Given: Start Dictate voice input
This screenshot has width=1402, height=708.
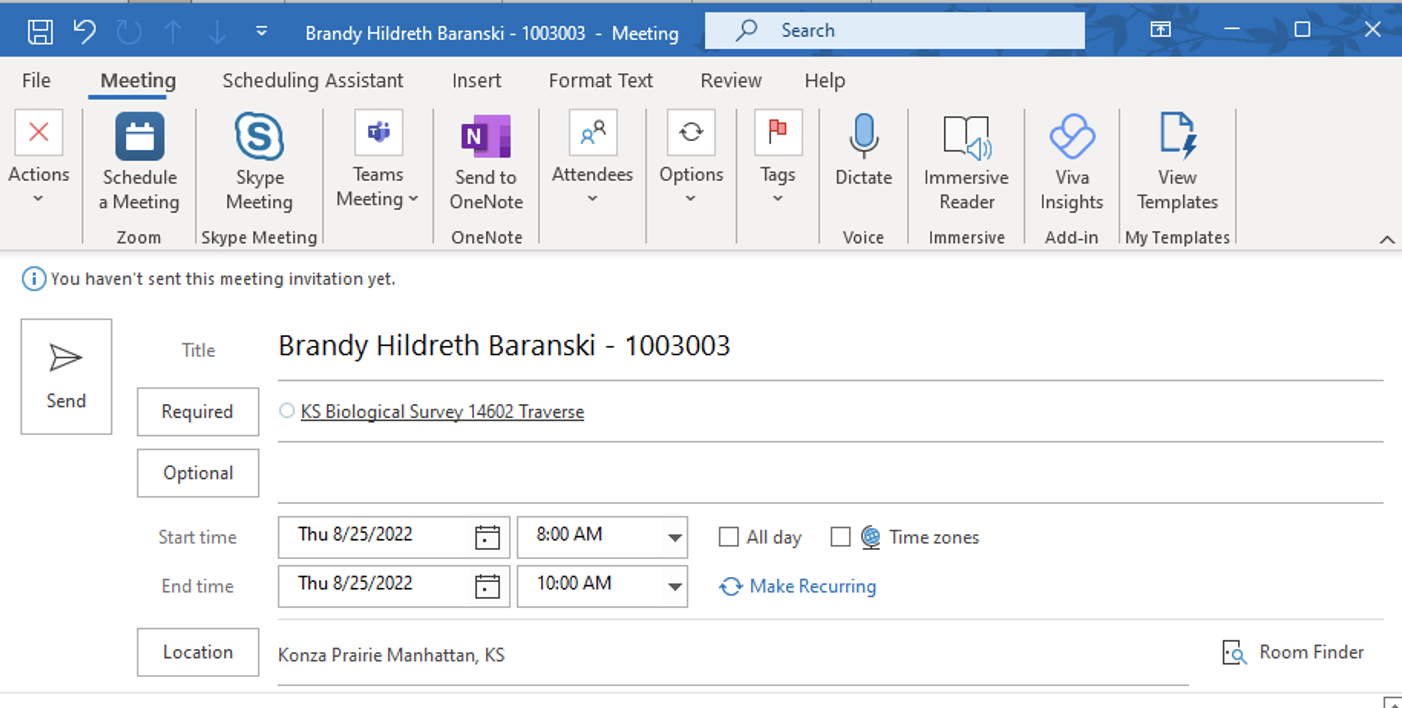Looking at the screenshot, I should point(863,138).
